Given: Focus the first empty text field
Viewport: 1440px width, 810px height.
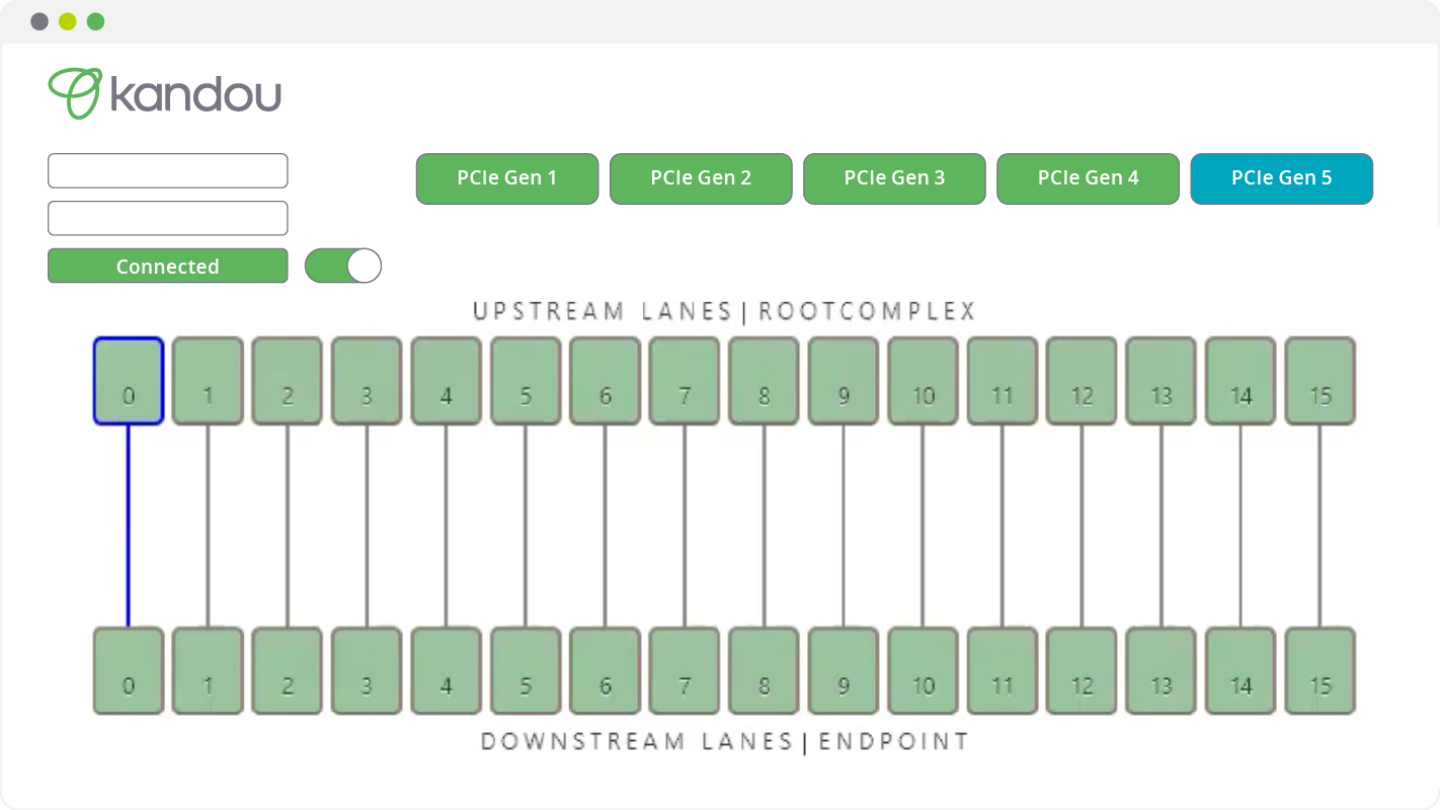Looking at the screenshot, I should click(x=168, y=170).
